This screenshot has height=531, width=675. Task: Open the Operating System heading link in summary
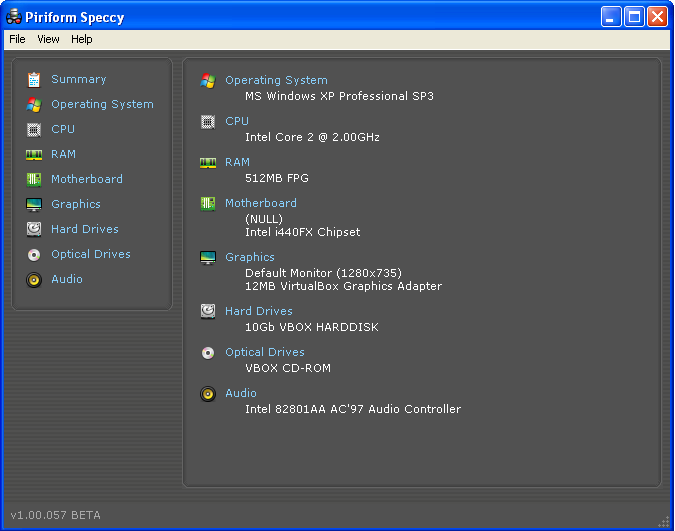[276, 81]
